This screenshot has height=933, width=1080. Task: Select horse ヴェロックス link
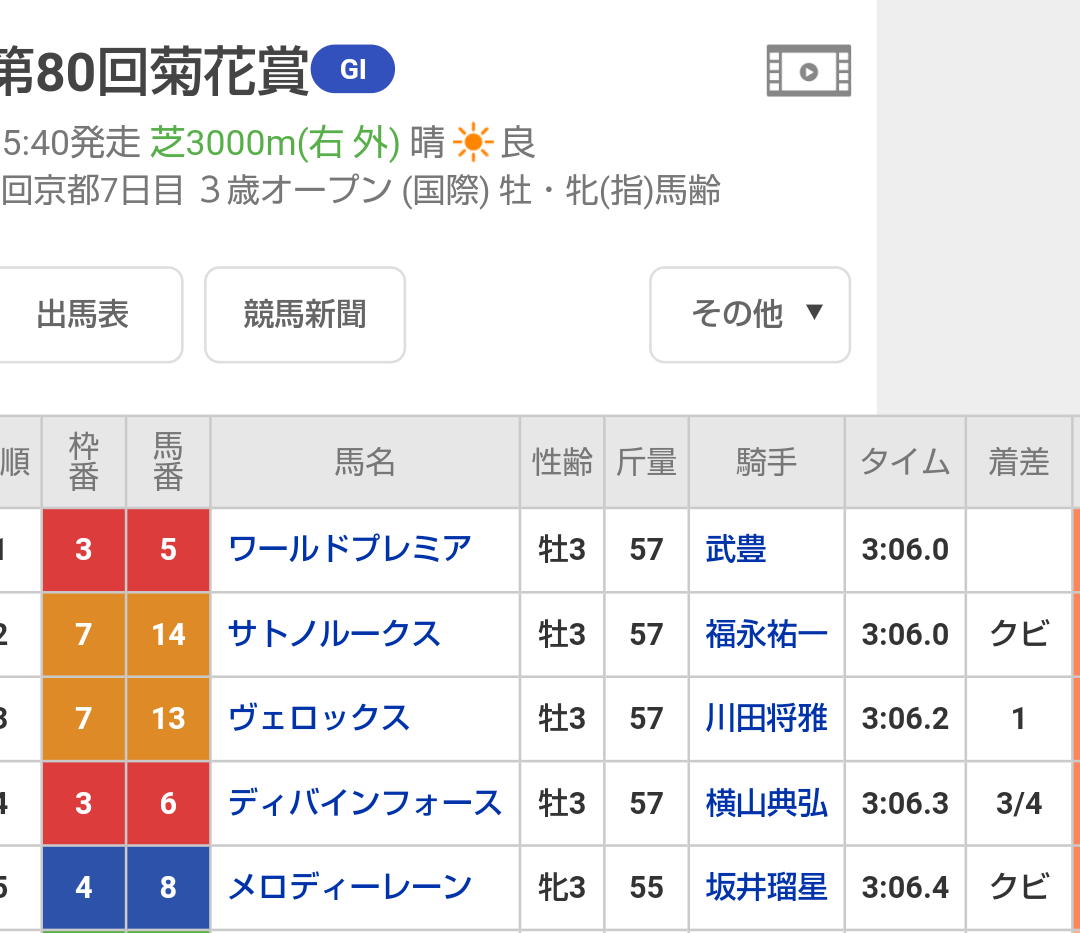319,718
